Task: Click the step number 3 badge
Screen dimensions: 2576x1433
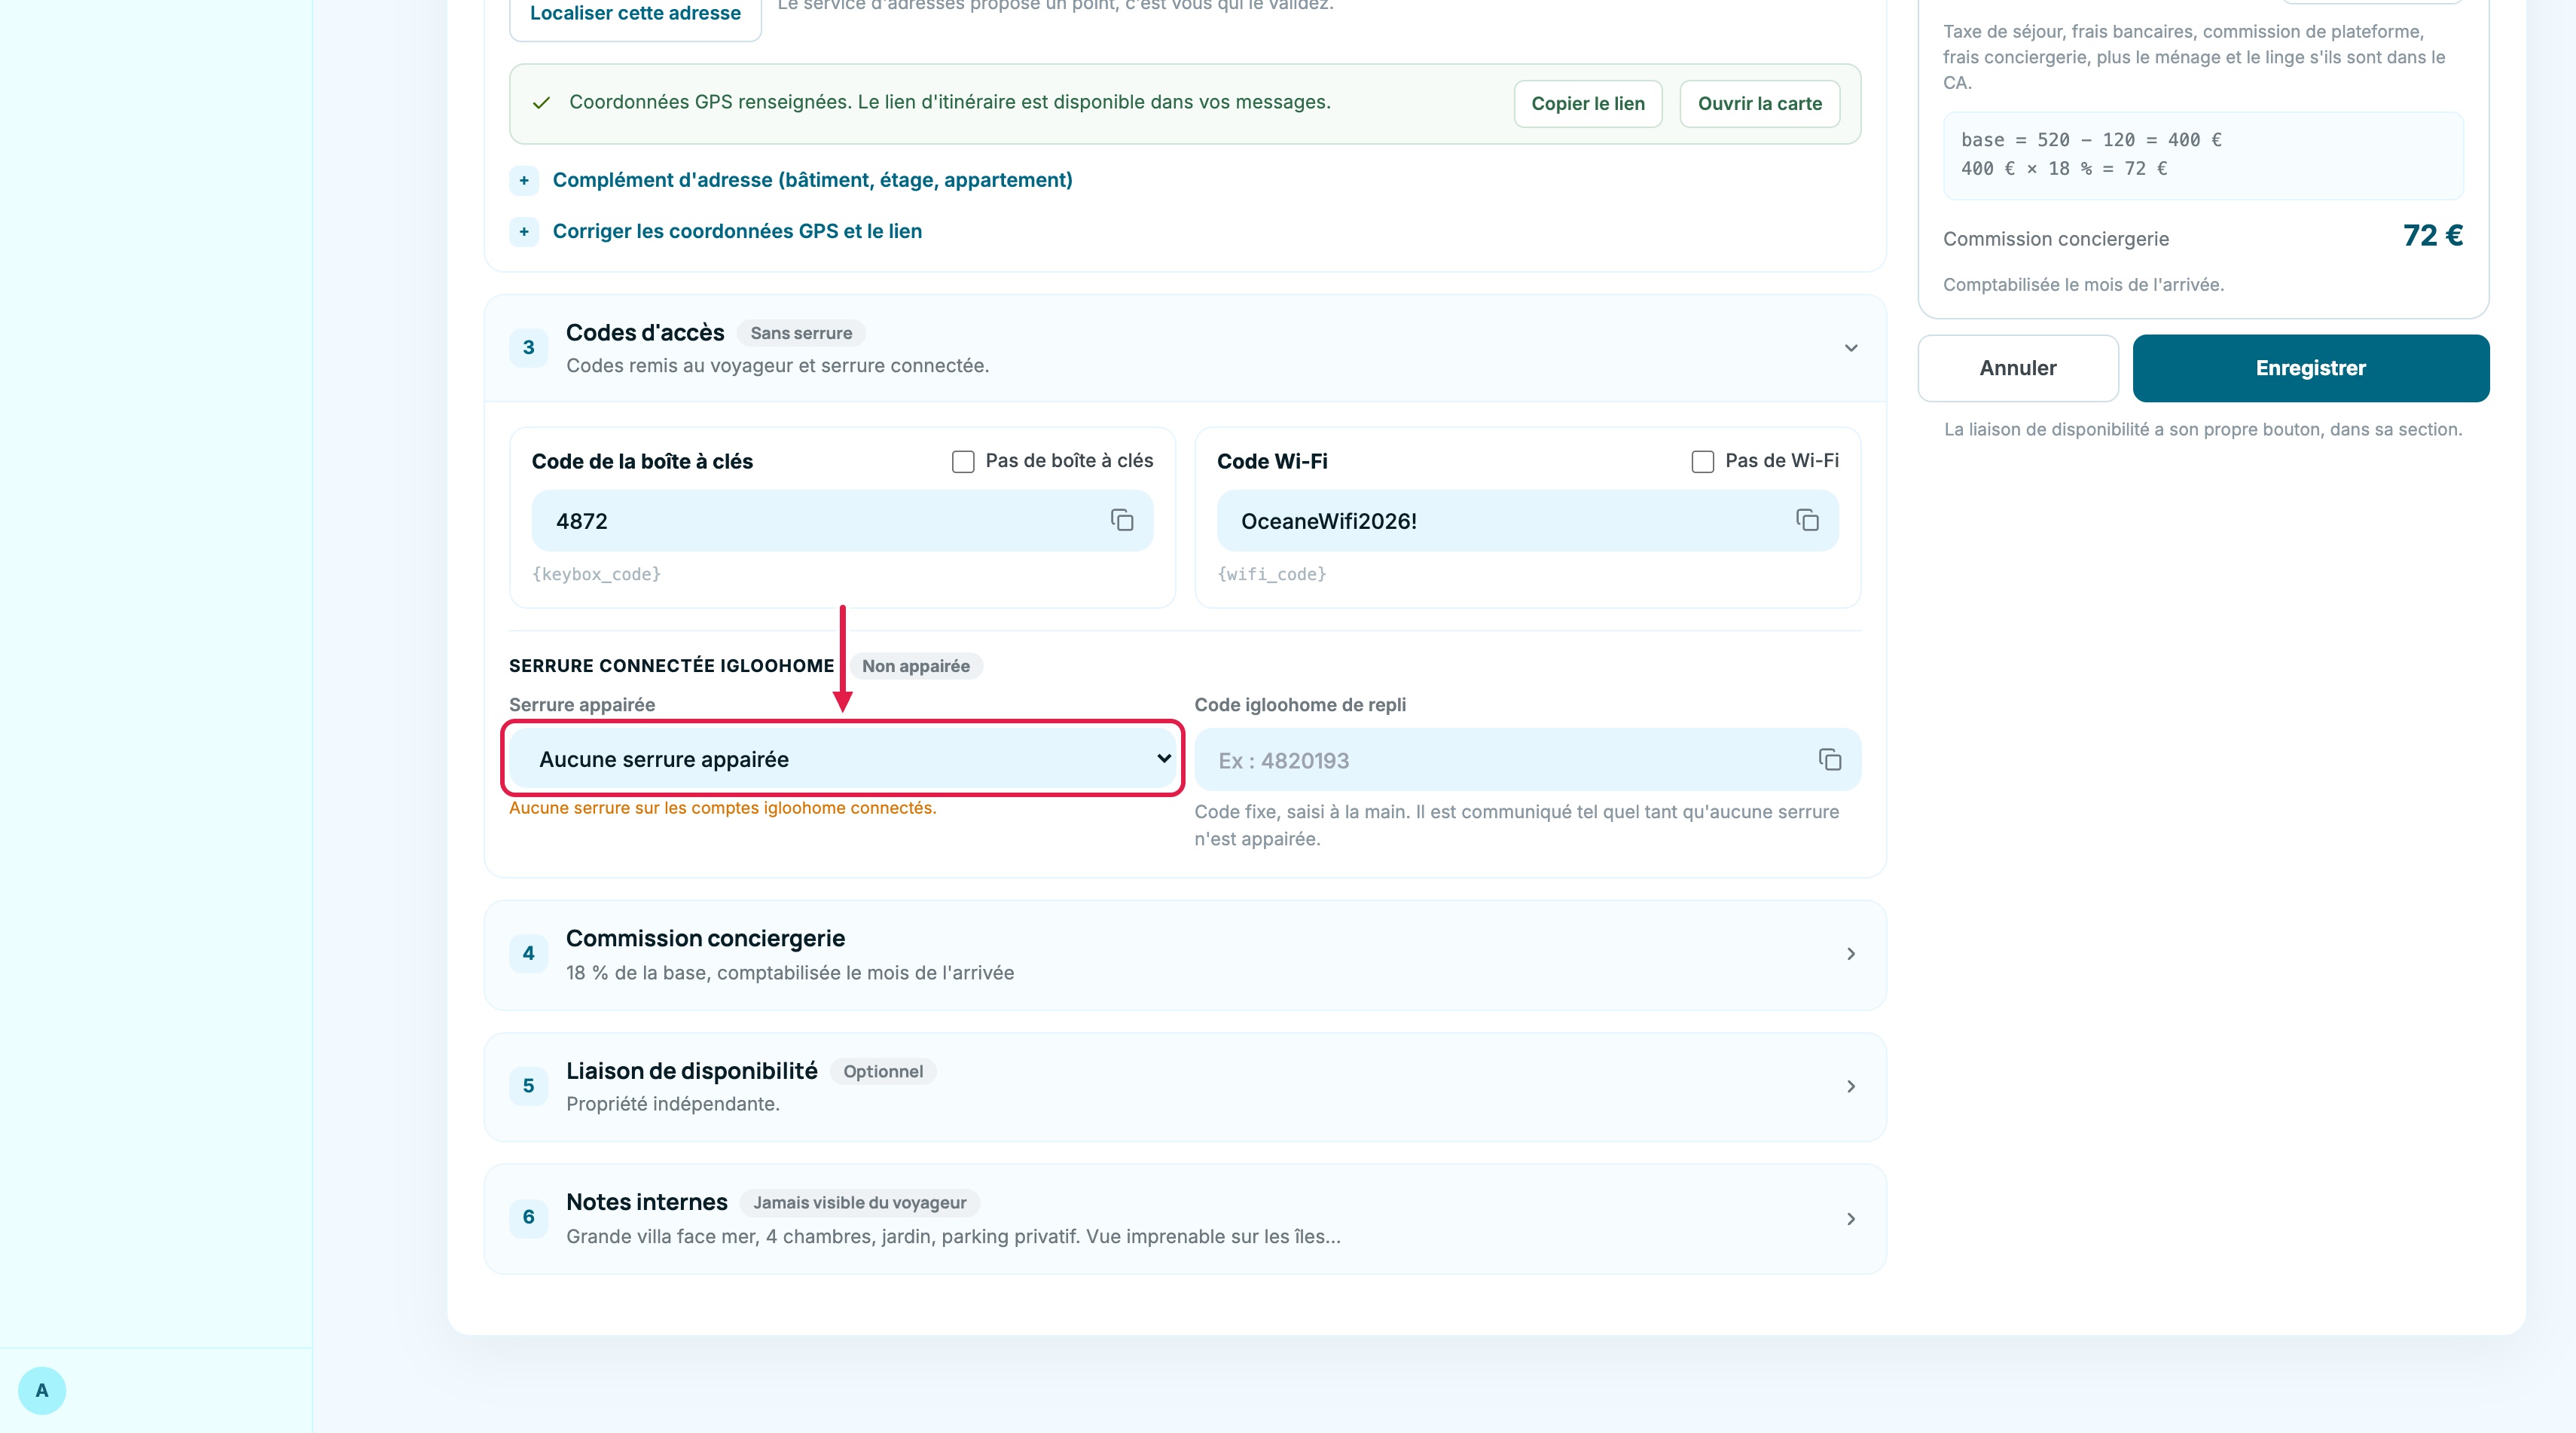Action: (x=529, y=348)
